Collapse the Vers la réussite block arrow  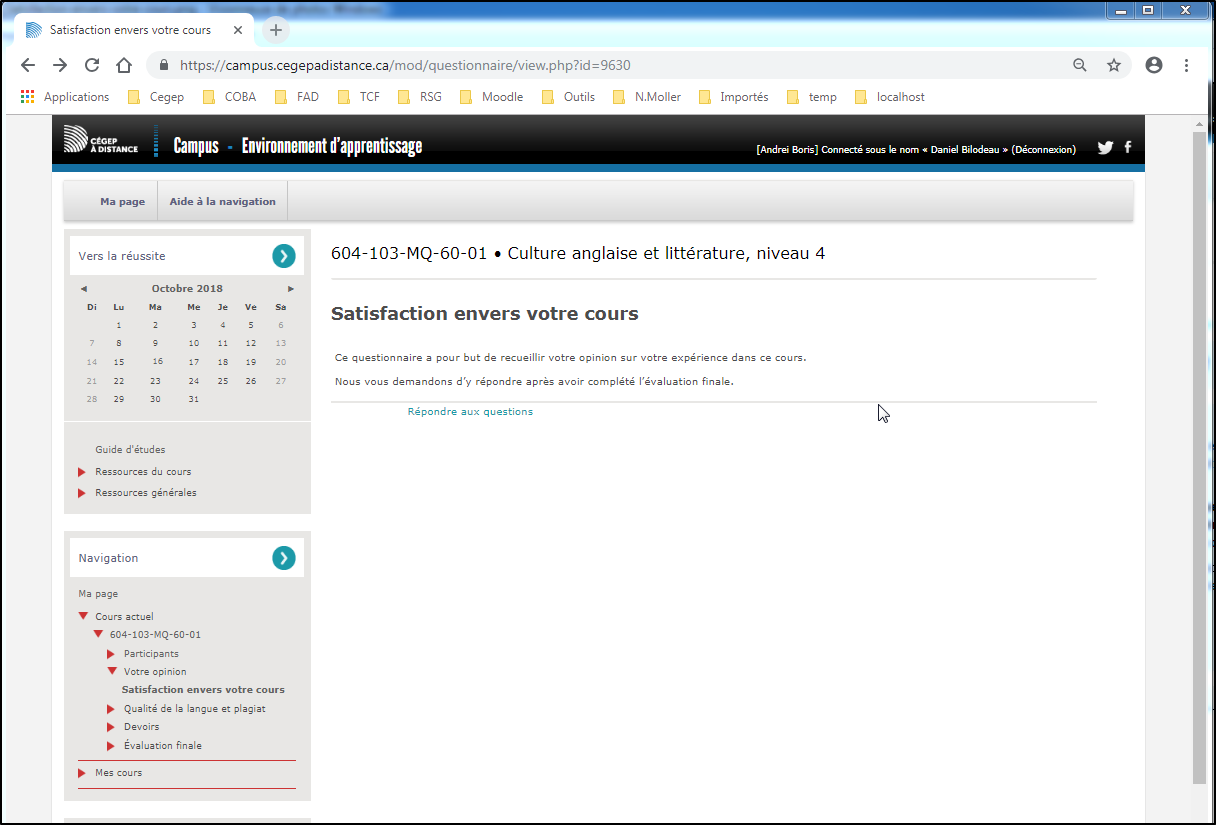284,256
